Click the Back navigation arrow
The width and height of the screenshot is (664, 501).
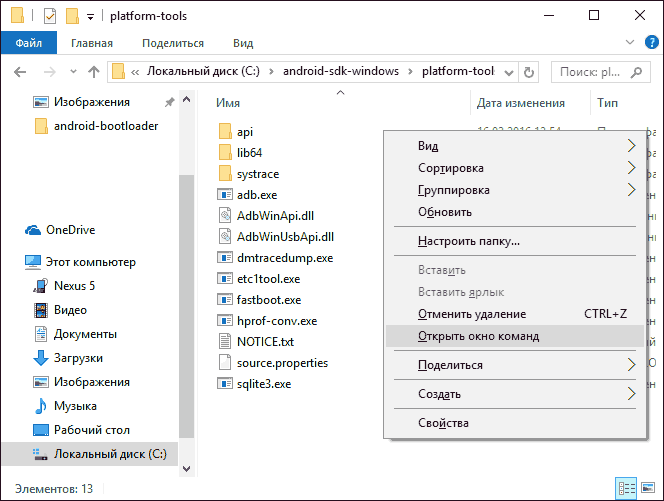coord(20,72)
